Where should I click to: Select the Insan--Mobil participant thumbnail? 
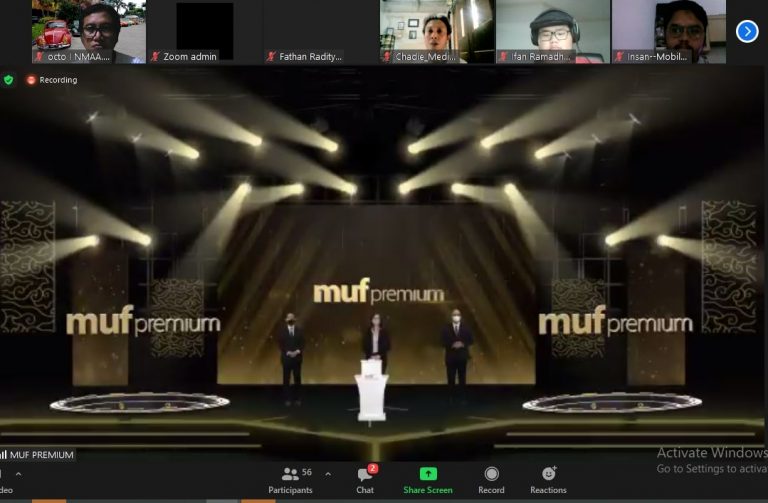[x=669, y=32]
